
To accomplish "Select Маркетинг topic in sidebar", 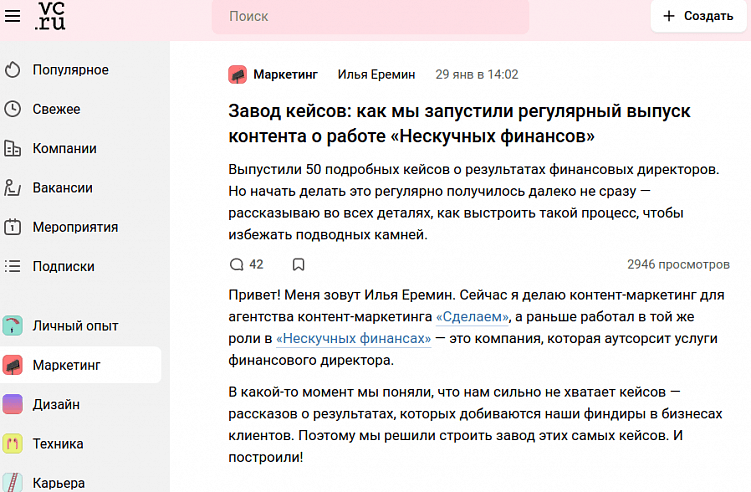I will [80, 365].
